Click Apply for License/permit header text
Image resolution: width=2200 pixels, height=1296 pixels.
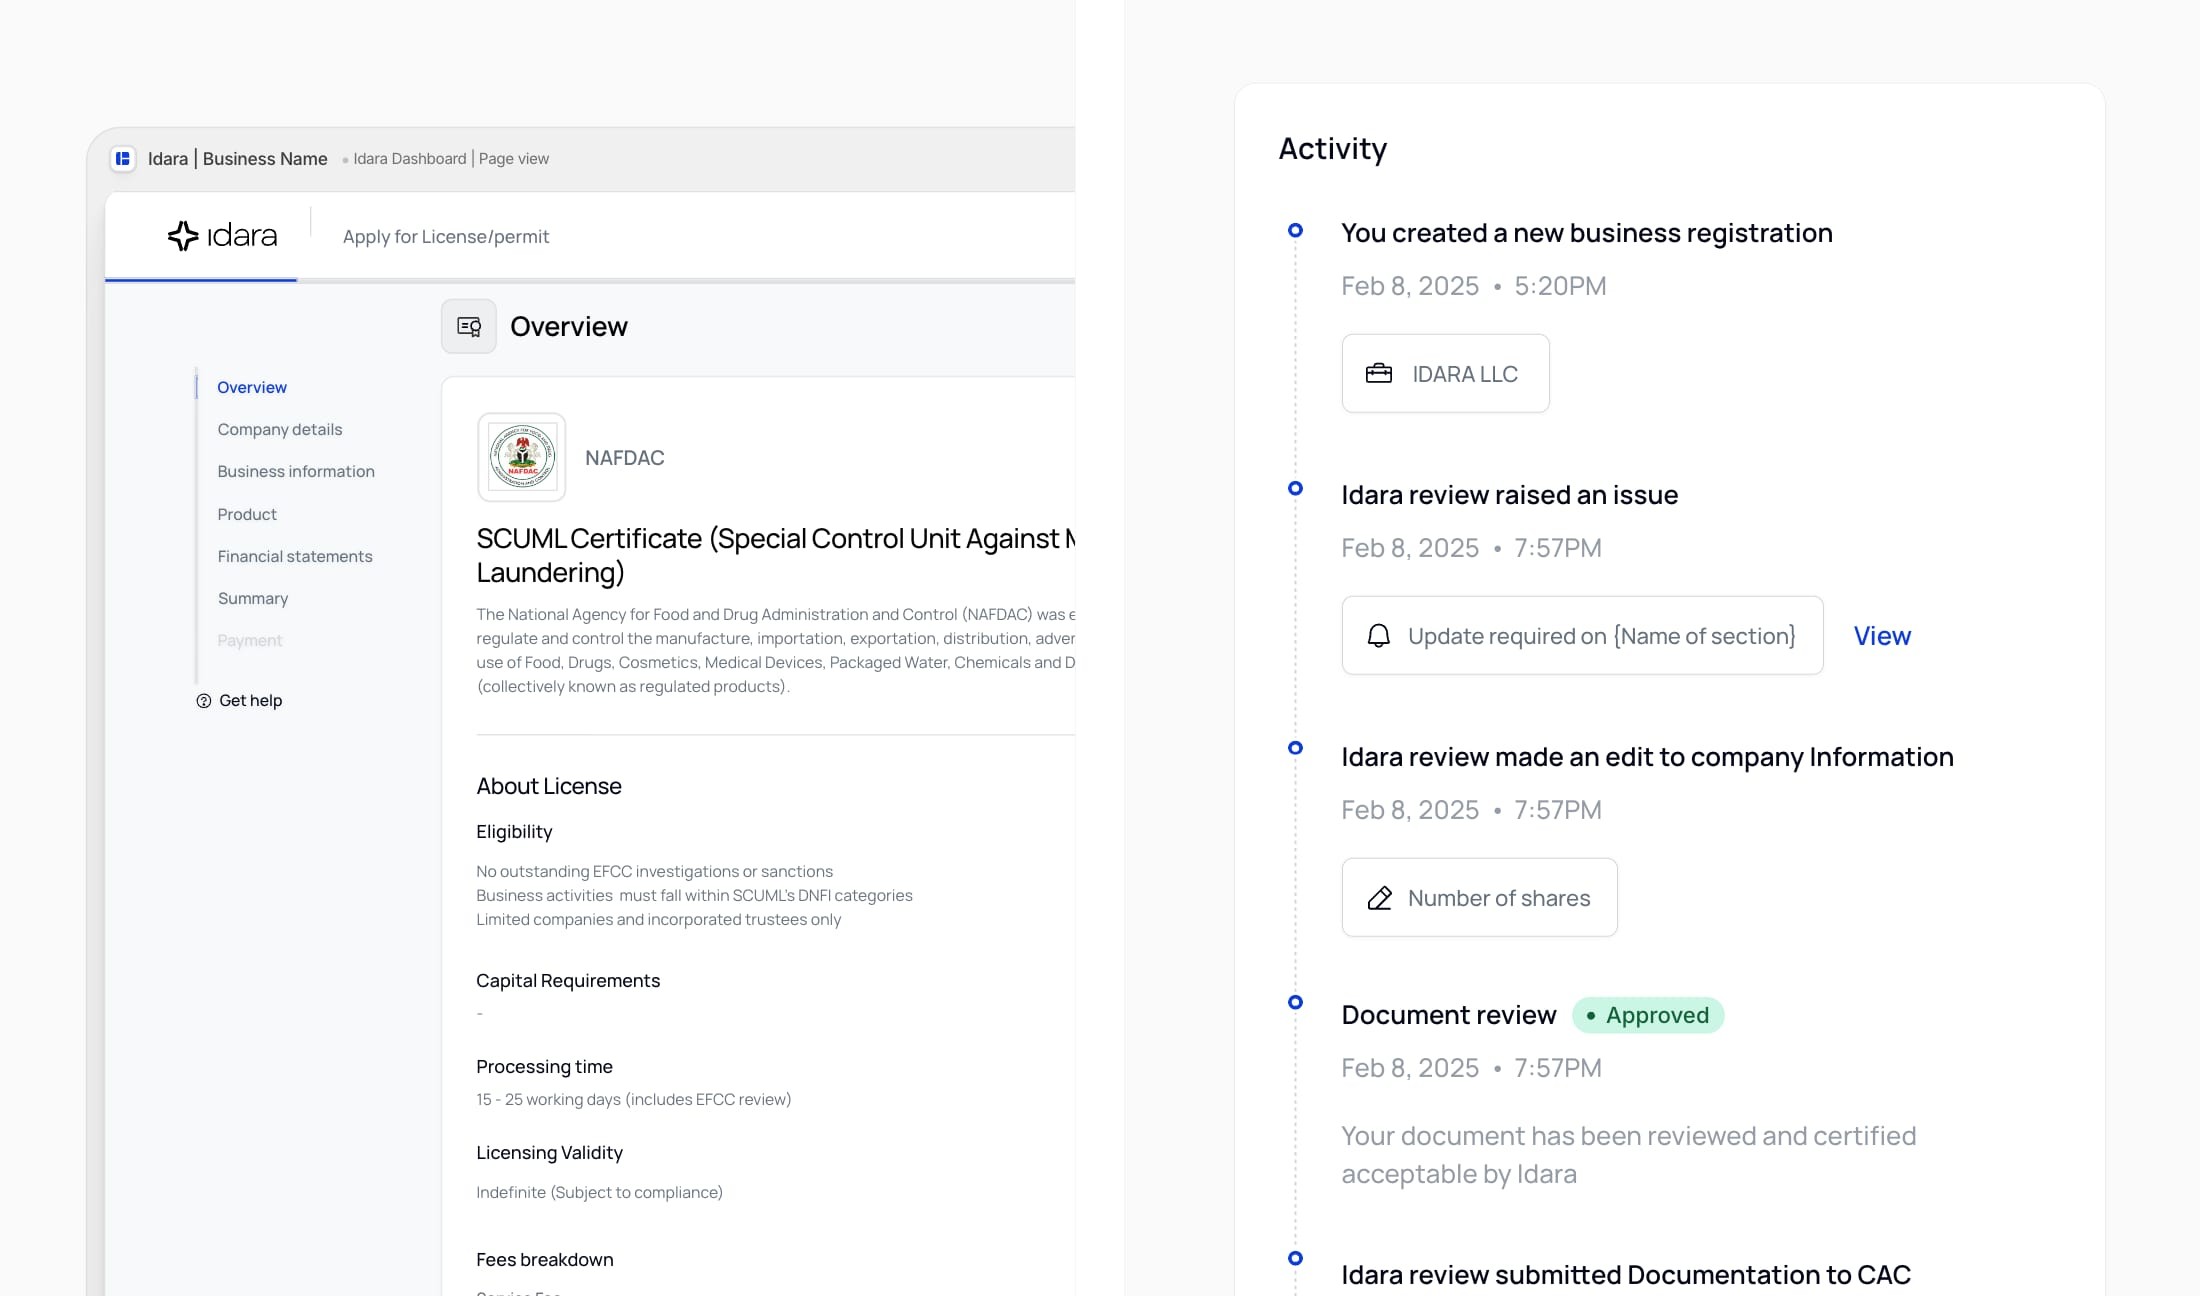point(446,237)
